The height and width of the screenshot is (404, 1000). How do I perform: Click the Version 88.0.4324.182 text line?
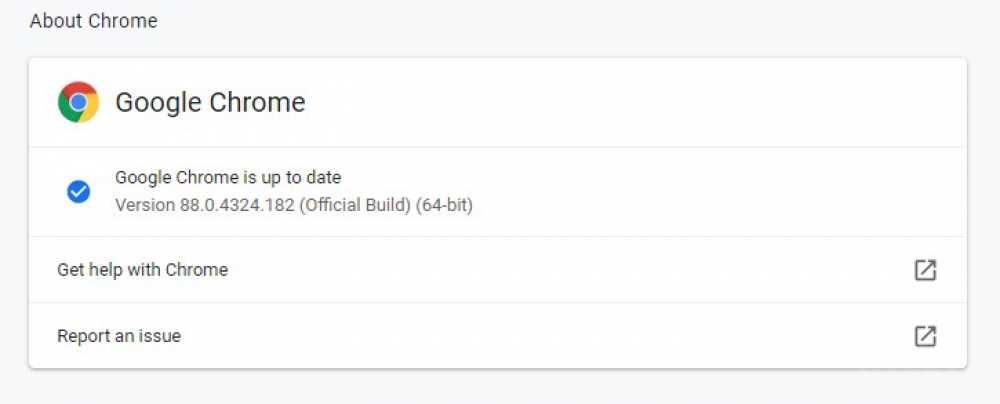(x=293, y=206)
